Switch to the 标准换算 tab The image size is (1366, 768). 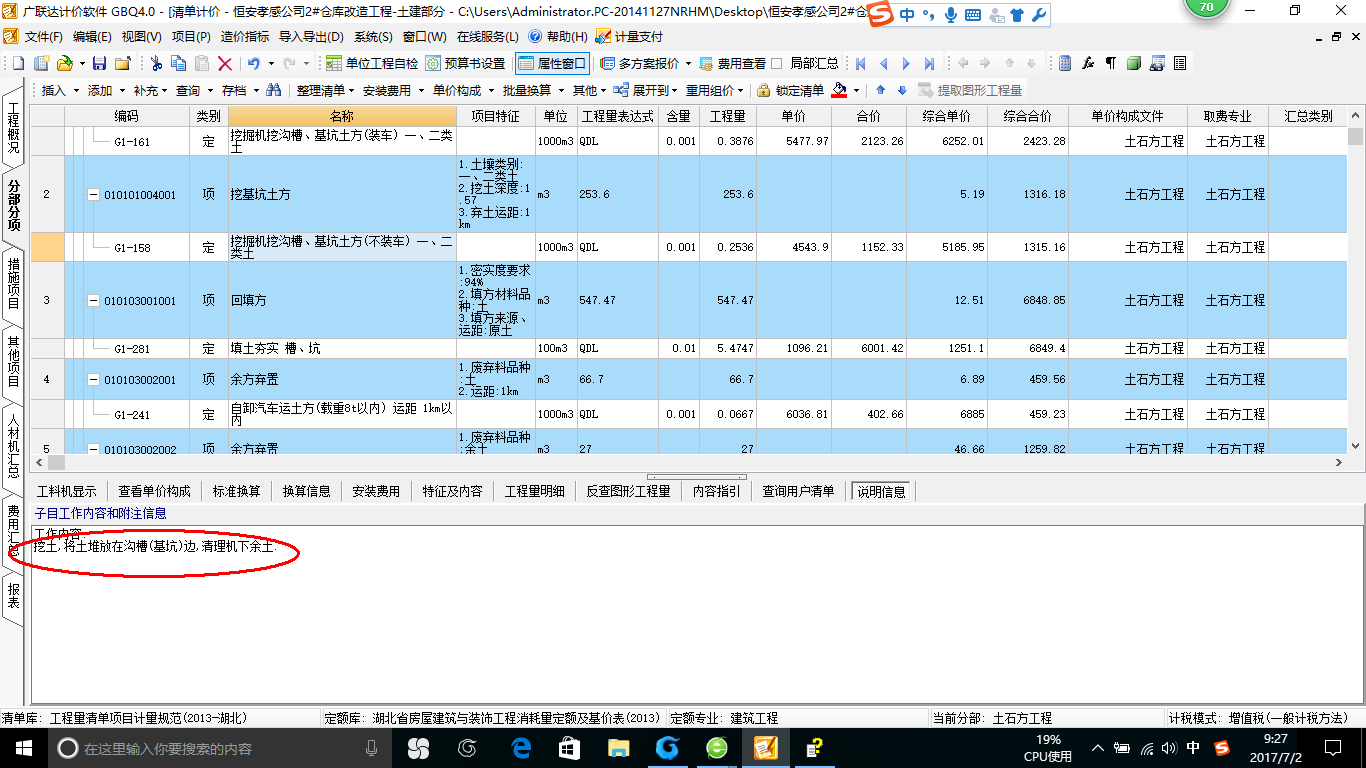(x=237, y=491)
